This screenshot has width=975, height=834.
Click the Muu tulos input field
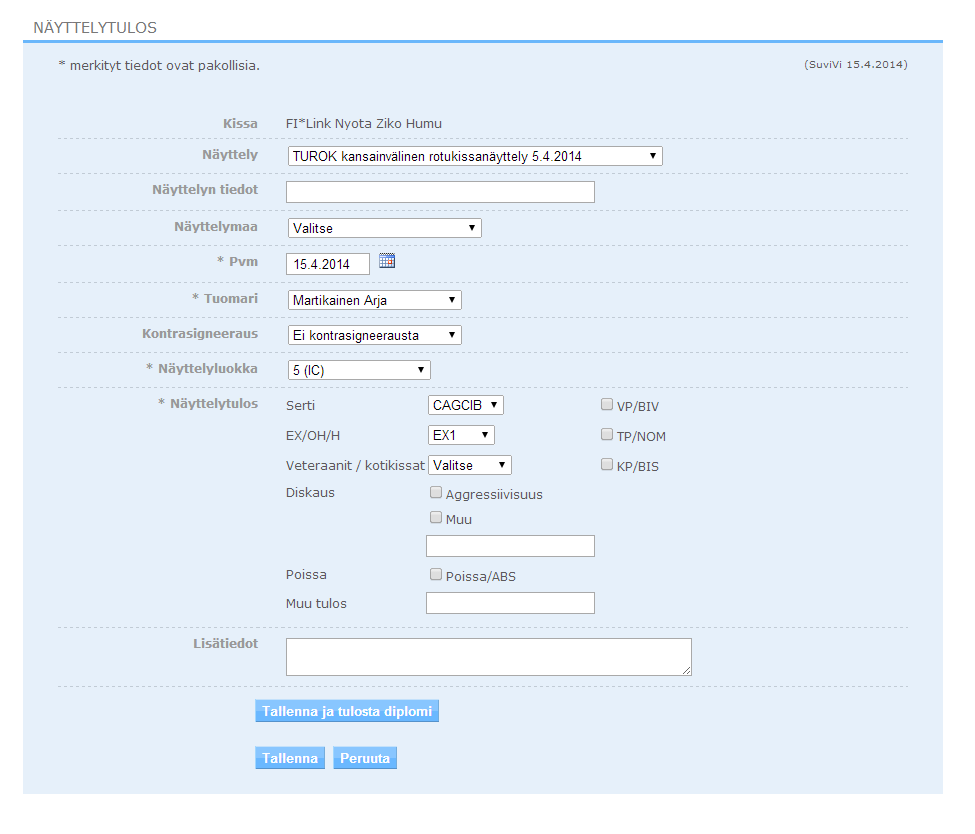tap(510, 603)
